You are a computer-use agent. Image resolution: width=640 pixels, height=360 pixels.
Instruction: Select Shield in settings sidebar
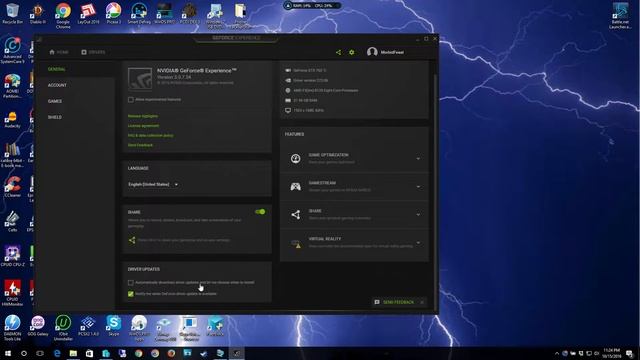click(x=55, y=117)
